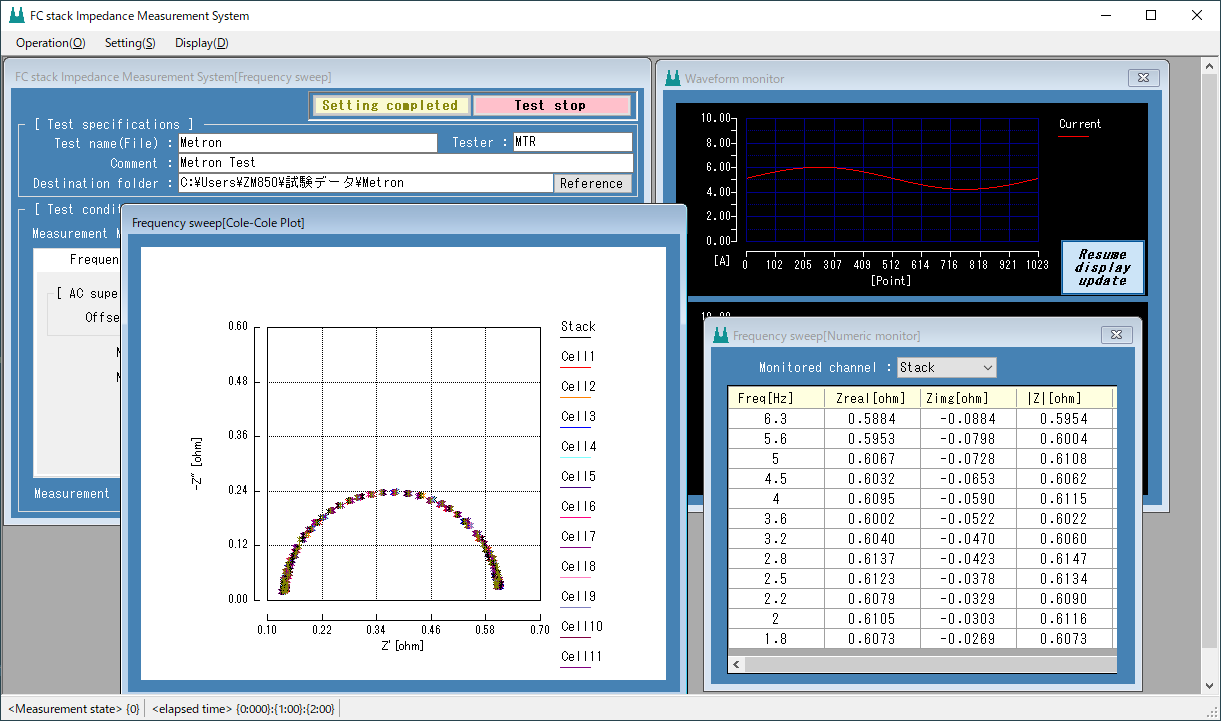Click the Zimg[ohm] column header

[x=968, y=398]
